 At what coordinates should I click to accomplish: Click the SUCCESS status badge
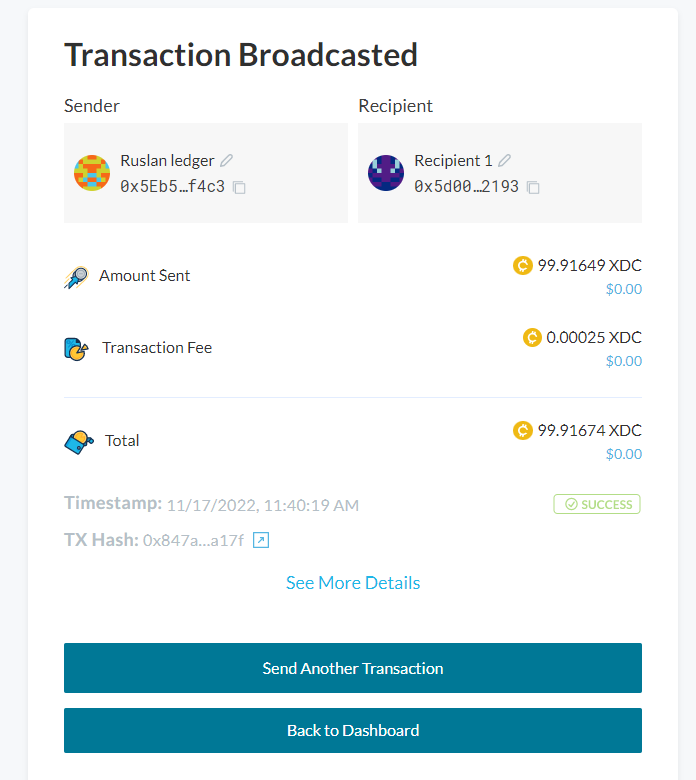click(597, 504)
